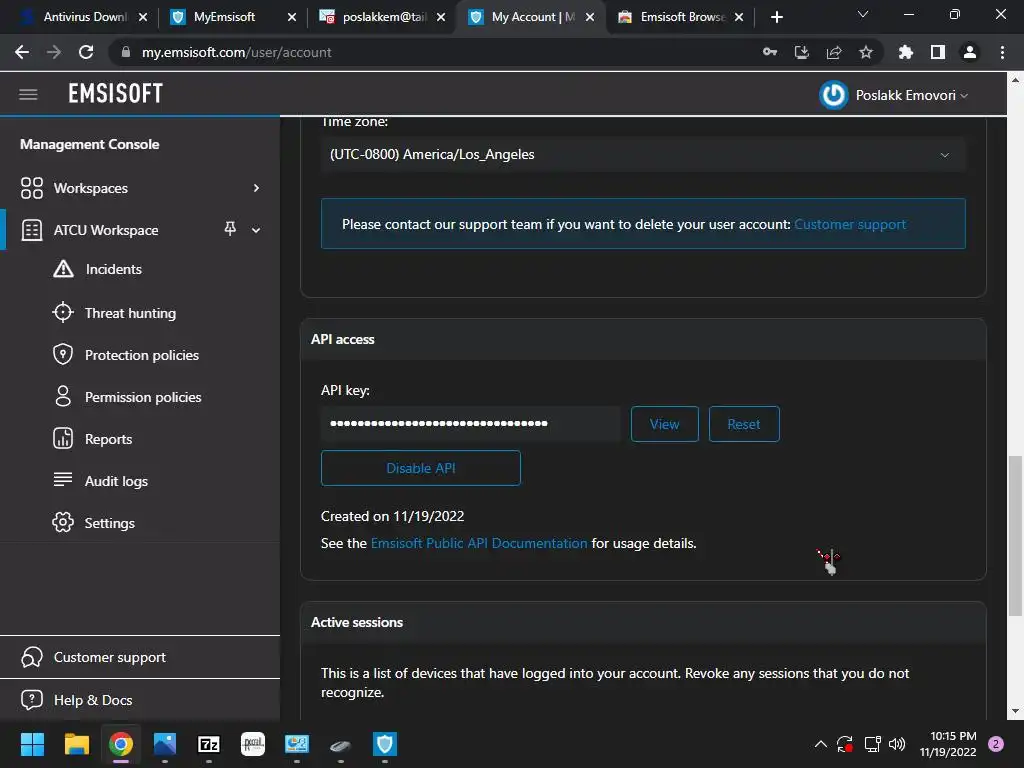Open the Chrome profile icon
The width and height of the screenshot is (1024, 768).
(970, 52)
